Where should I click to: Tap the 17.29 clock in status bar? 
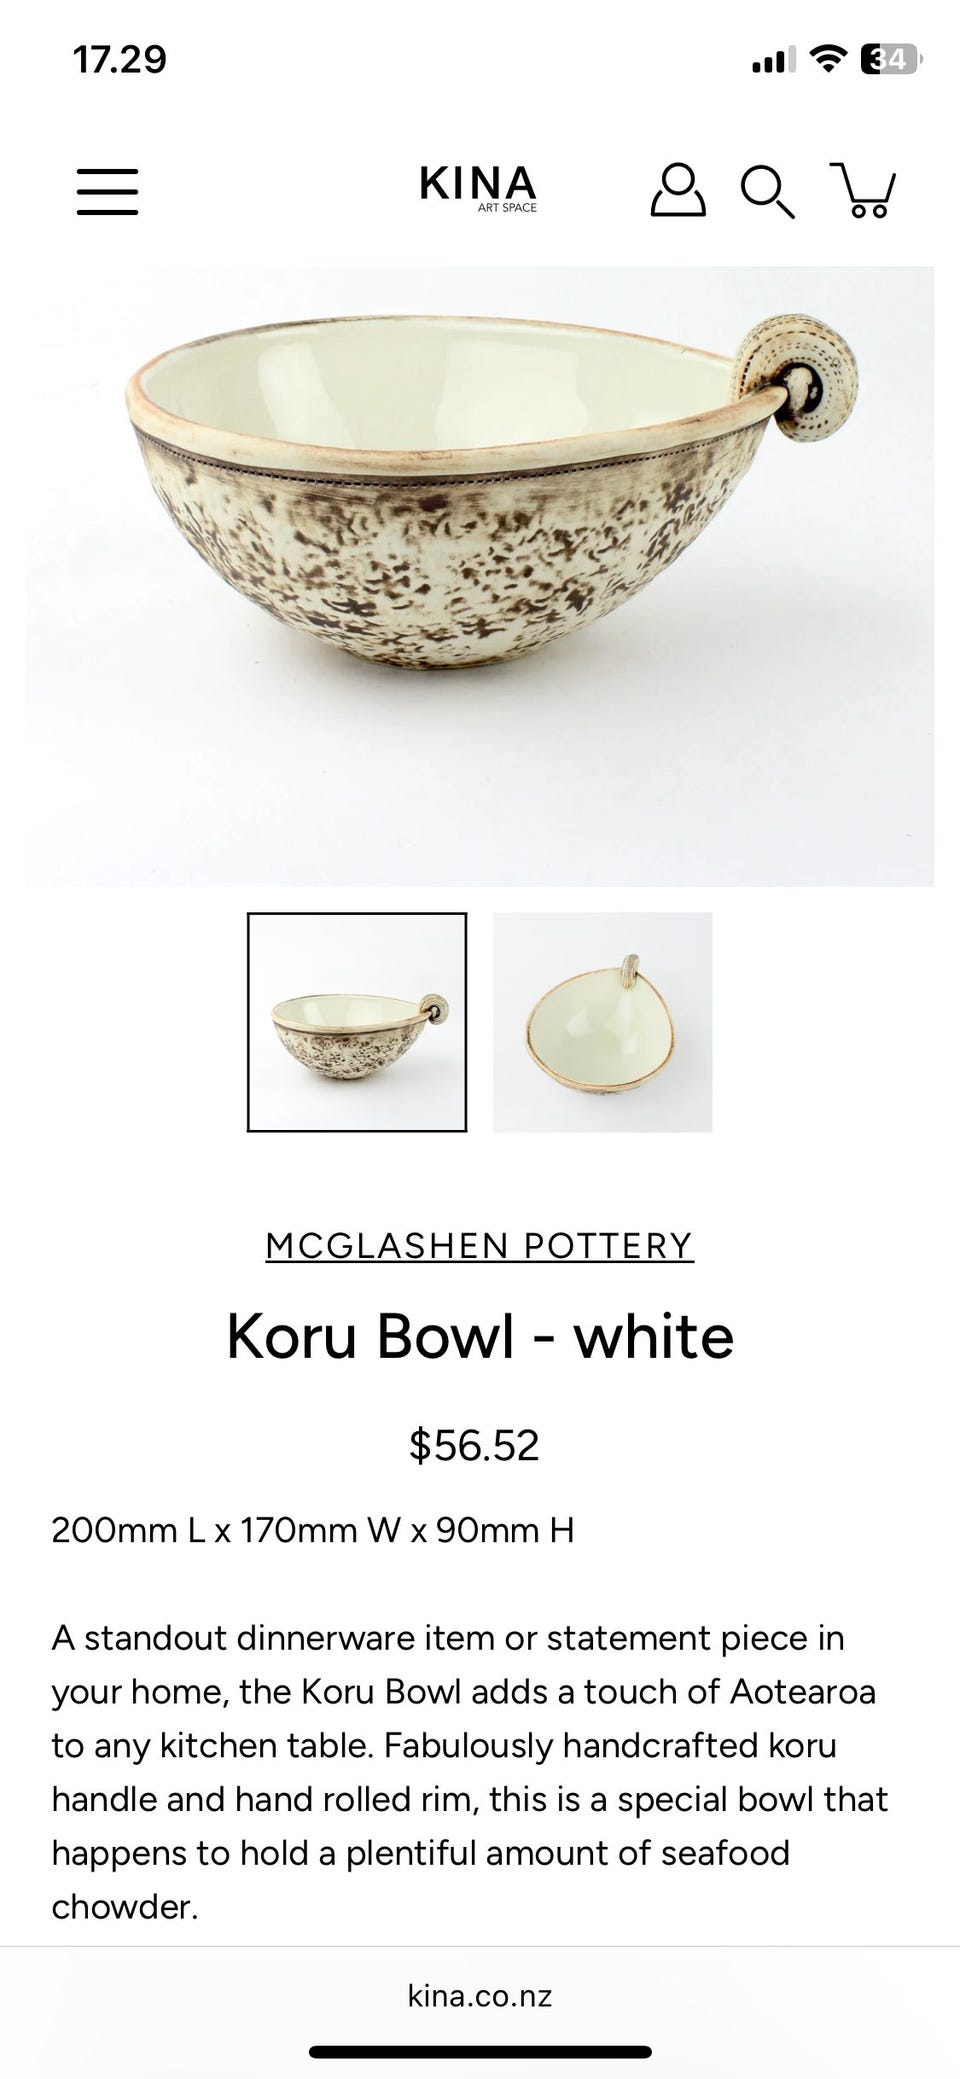(x=120, y=60)
